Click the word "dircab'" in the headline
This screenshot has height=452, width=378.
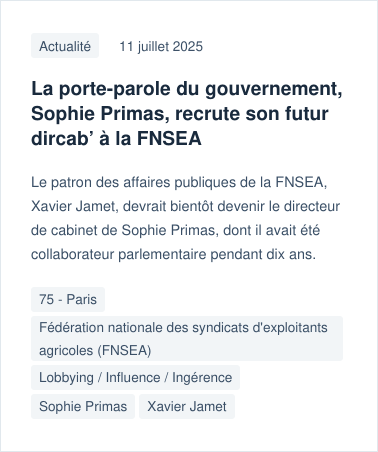[x=62, y=138]
